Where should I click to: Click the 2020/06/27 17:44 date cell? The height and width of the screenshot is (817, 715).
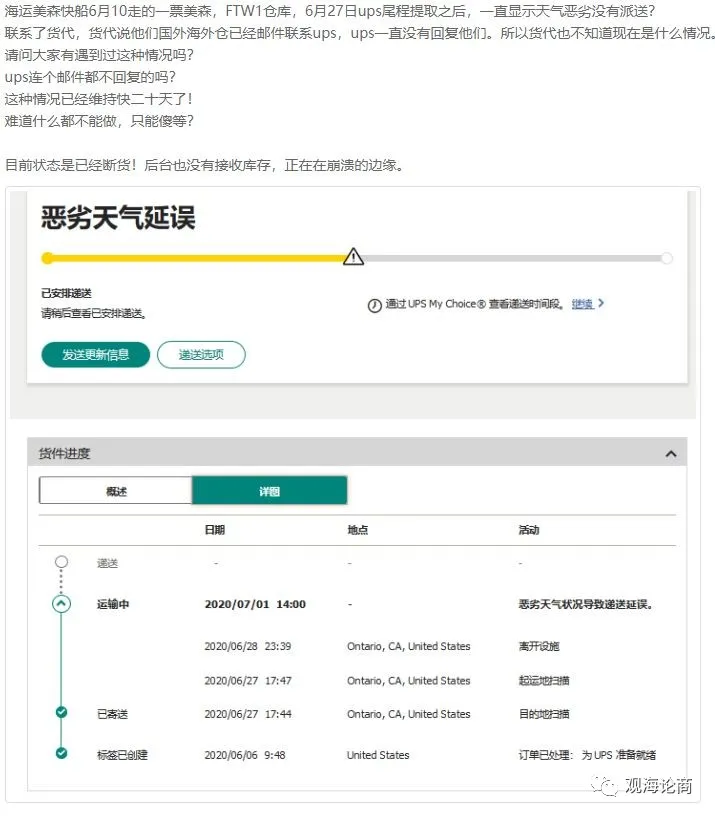[x=248, y=714]
